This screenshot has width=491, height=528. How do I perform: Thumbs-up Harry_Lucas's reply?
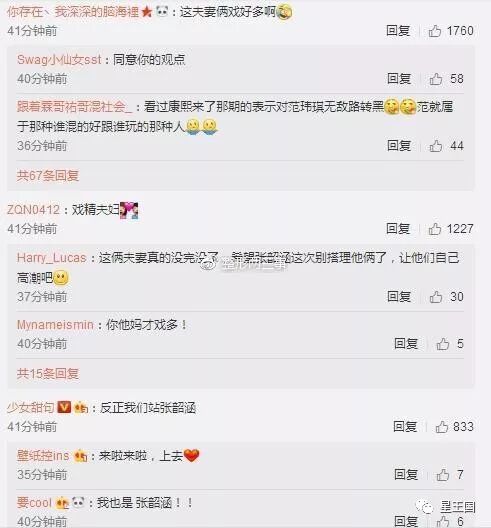tap(436, 297)
